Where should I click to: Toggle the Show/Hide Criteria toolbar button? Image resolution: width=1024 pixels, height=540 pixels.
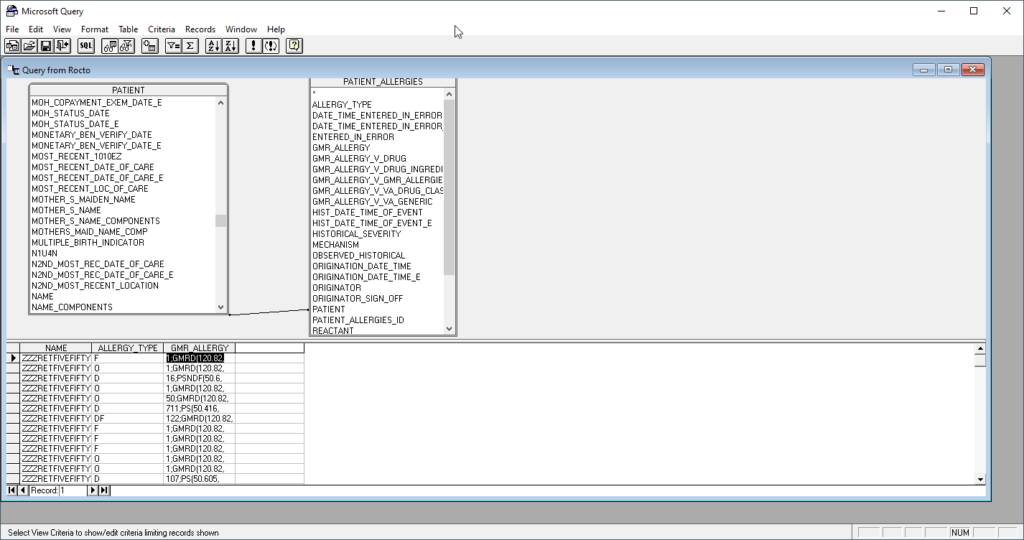tap(127, 46)
